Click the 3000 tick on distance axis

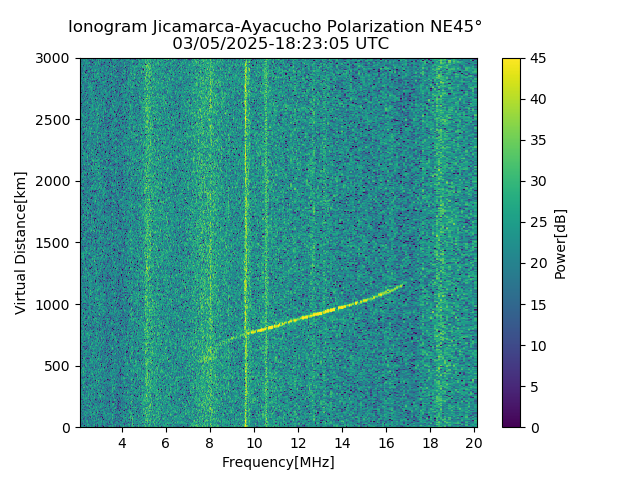coord(52,58)
